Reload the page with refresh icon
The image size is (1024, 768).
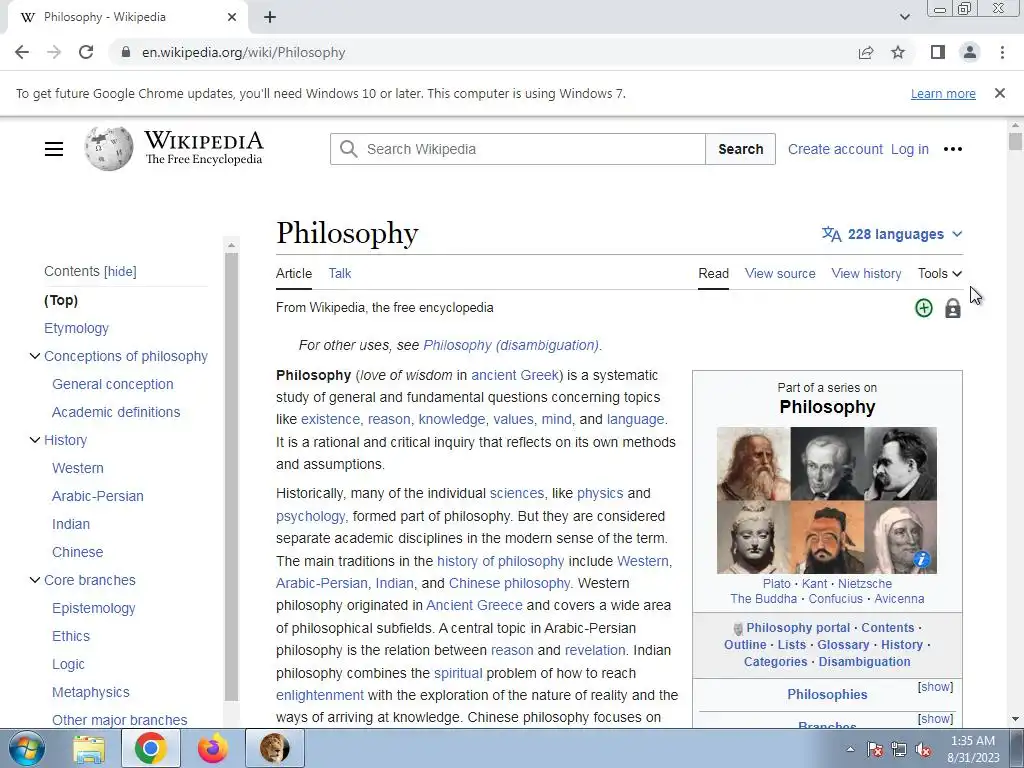[x=86, y=52]
